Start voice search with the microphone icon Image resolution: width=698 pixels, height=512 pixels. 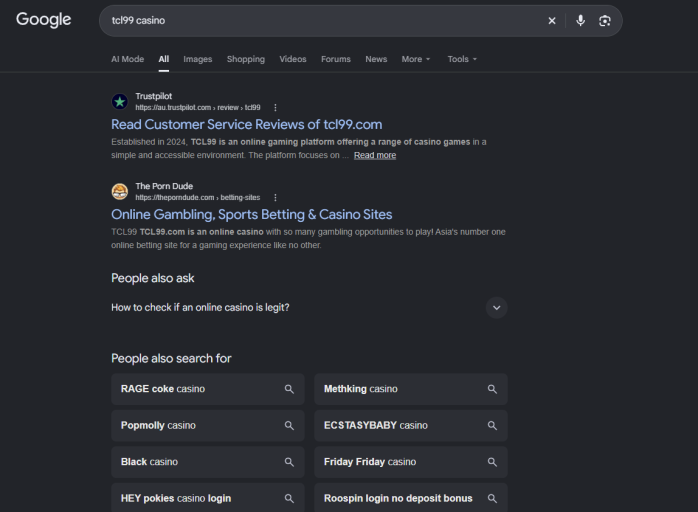click(580, 20)
